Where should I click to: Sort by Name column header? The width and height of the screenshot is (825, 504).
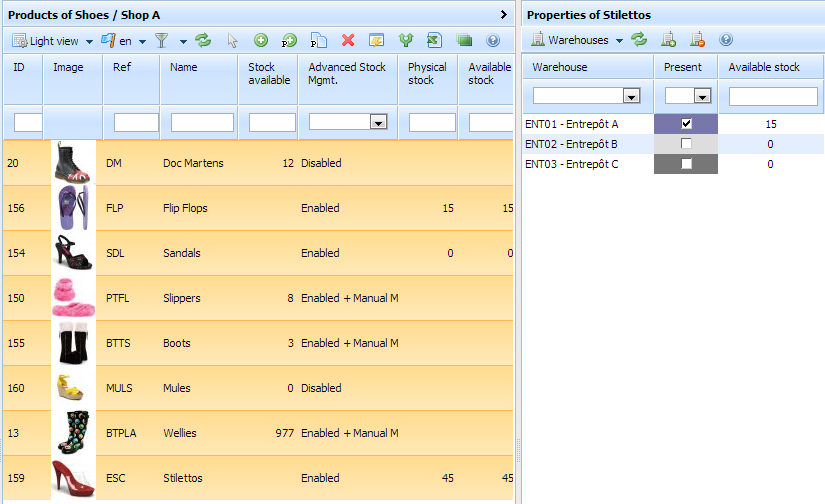pos(185,68)
